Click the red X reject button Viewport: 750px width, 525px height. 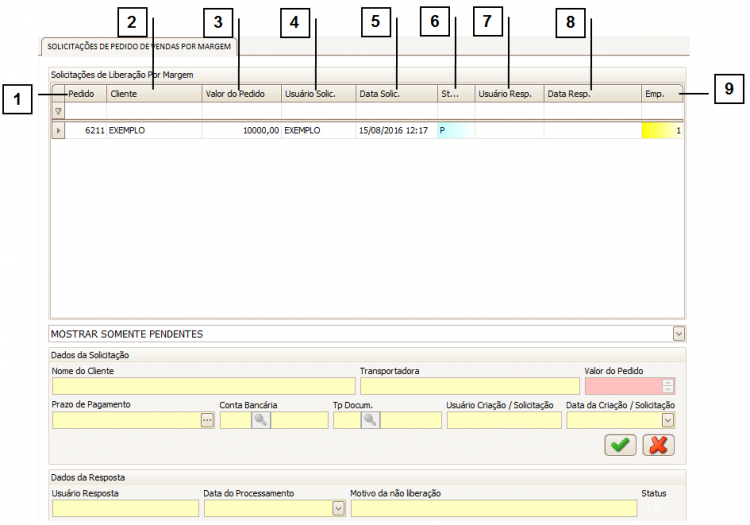tap(657, 445)
